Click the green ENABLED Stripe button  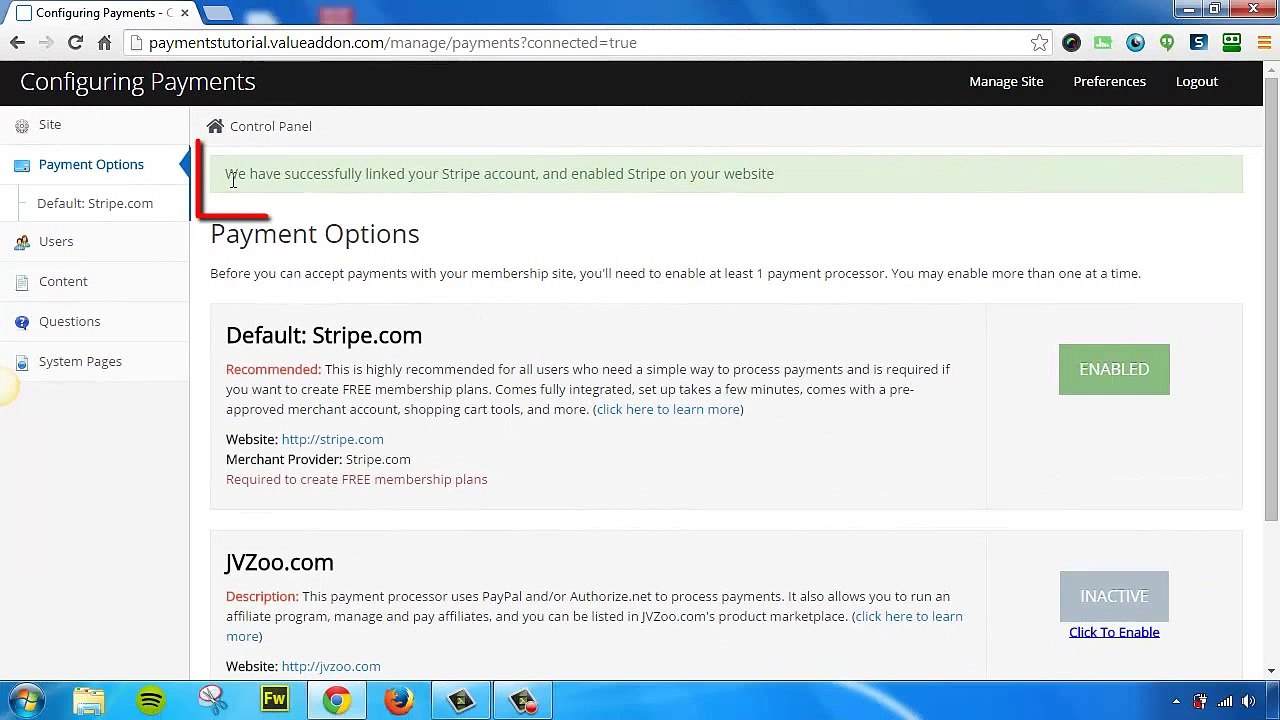(x=1114, y=369)
